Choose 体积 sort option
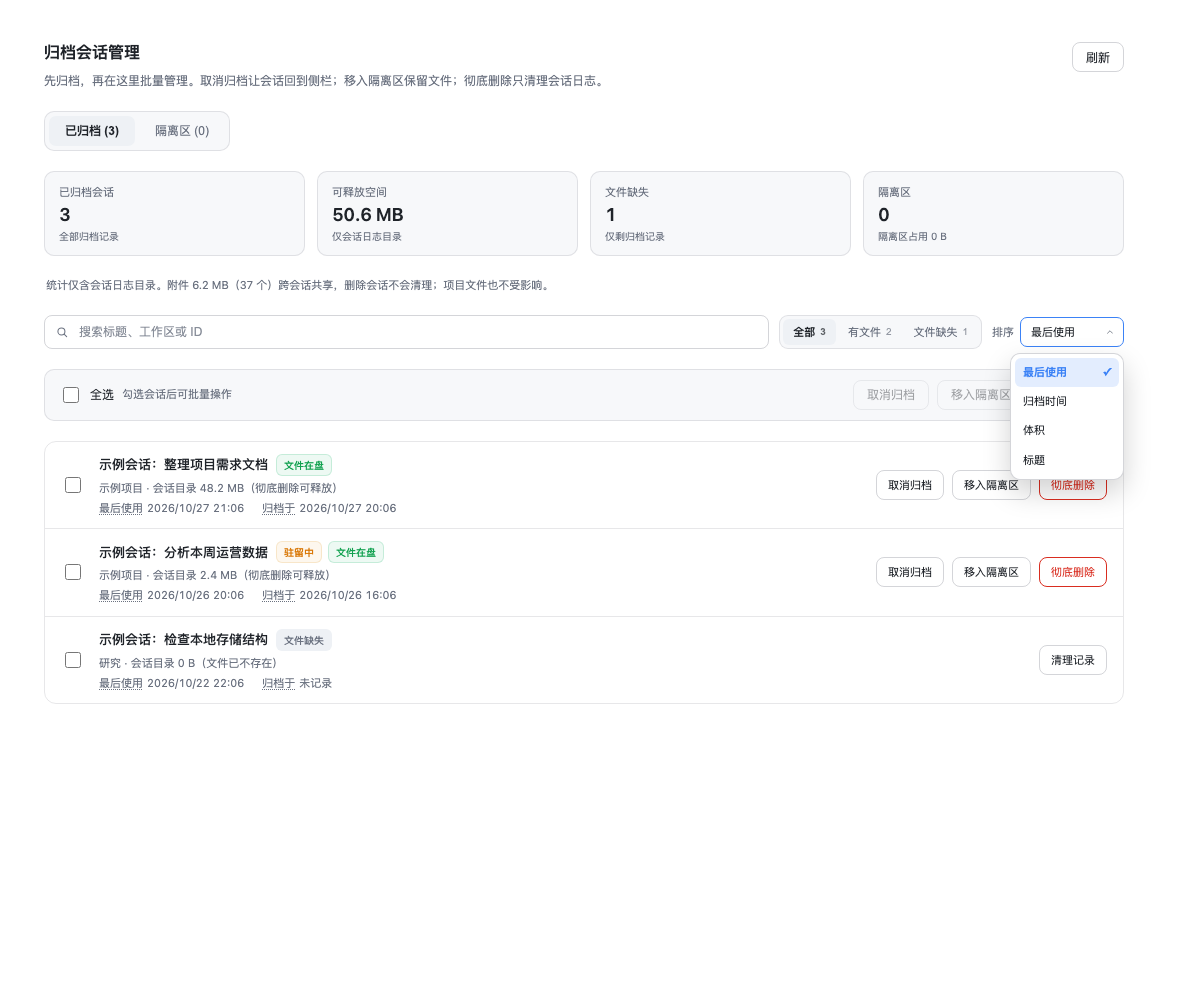This screenshot has width=1200, height=1000. click(x=1067, y=430)
